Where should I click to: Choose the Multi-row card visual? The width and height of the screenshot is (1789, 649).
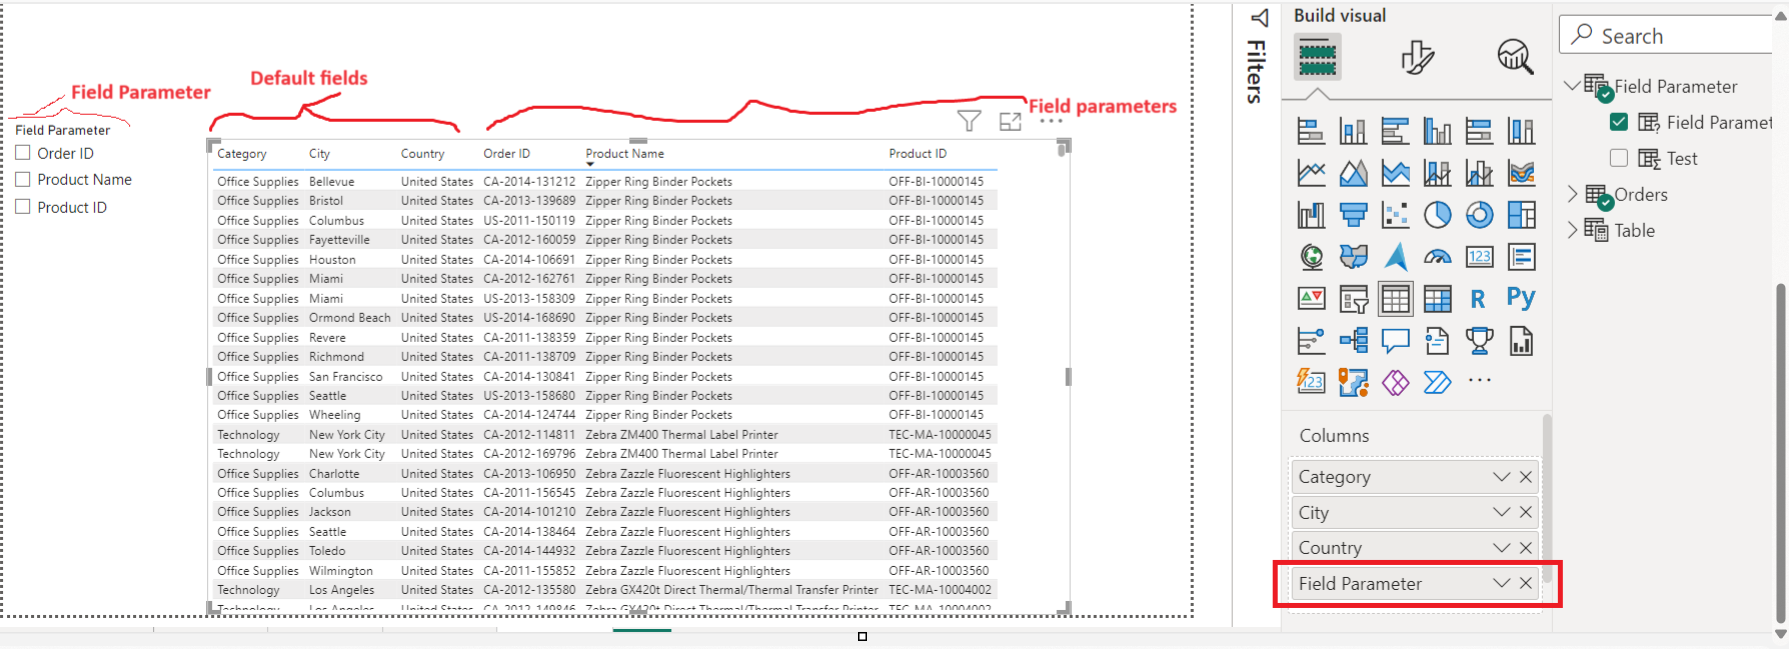tap(1521, 257)
